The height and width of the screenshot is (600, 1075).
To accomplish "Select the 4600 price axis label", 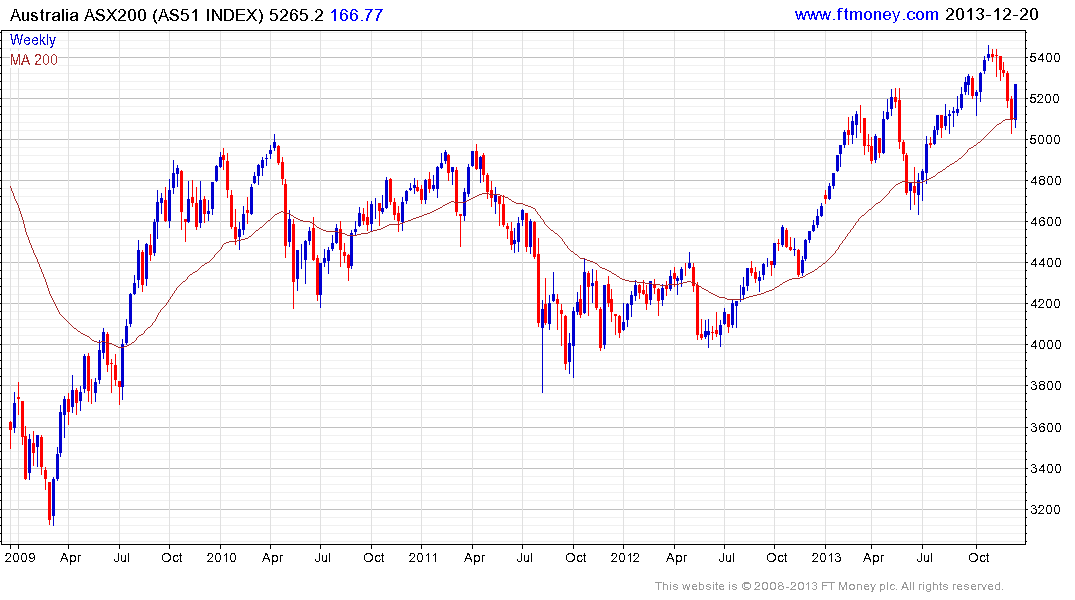I will tap(1045, 221).
